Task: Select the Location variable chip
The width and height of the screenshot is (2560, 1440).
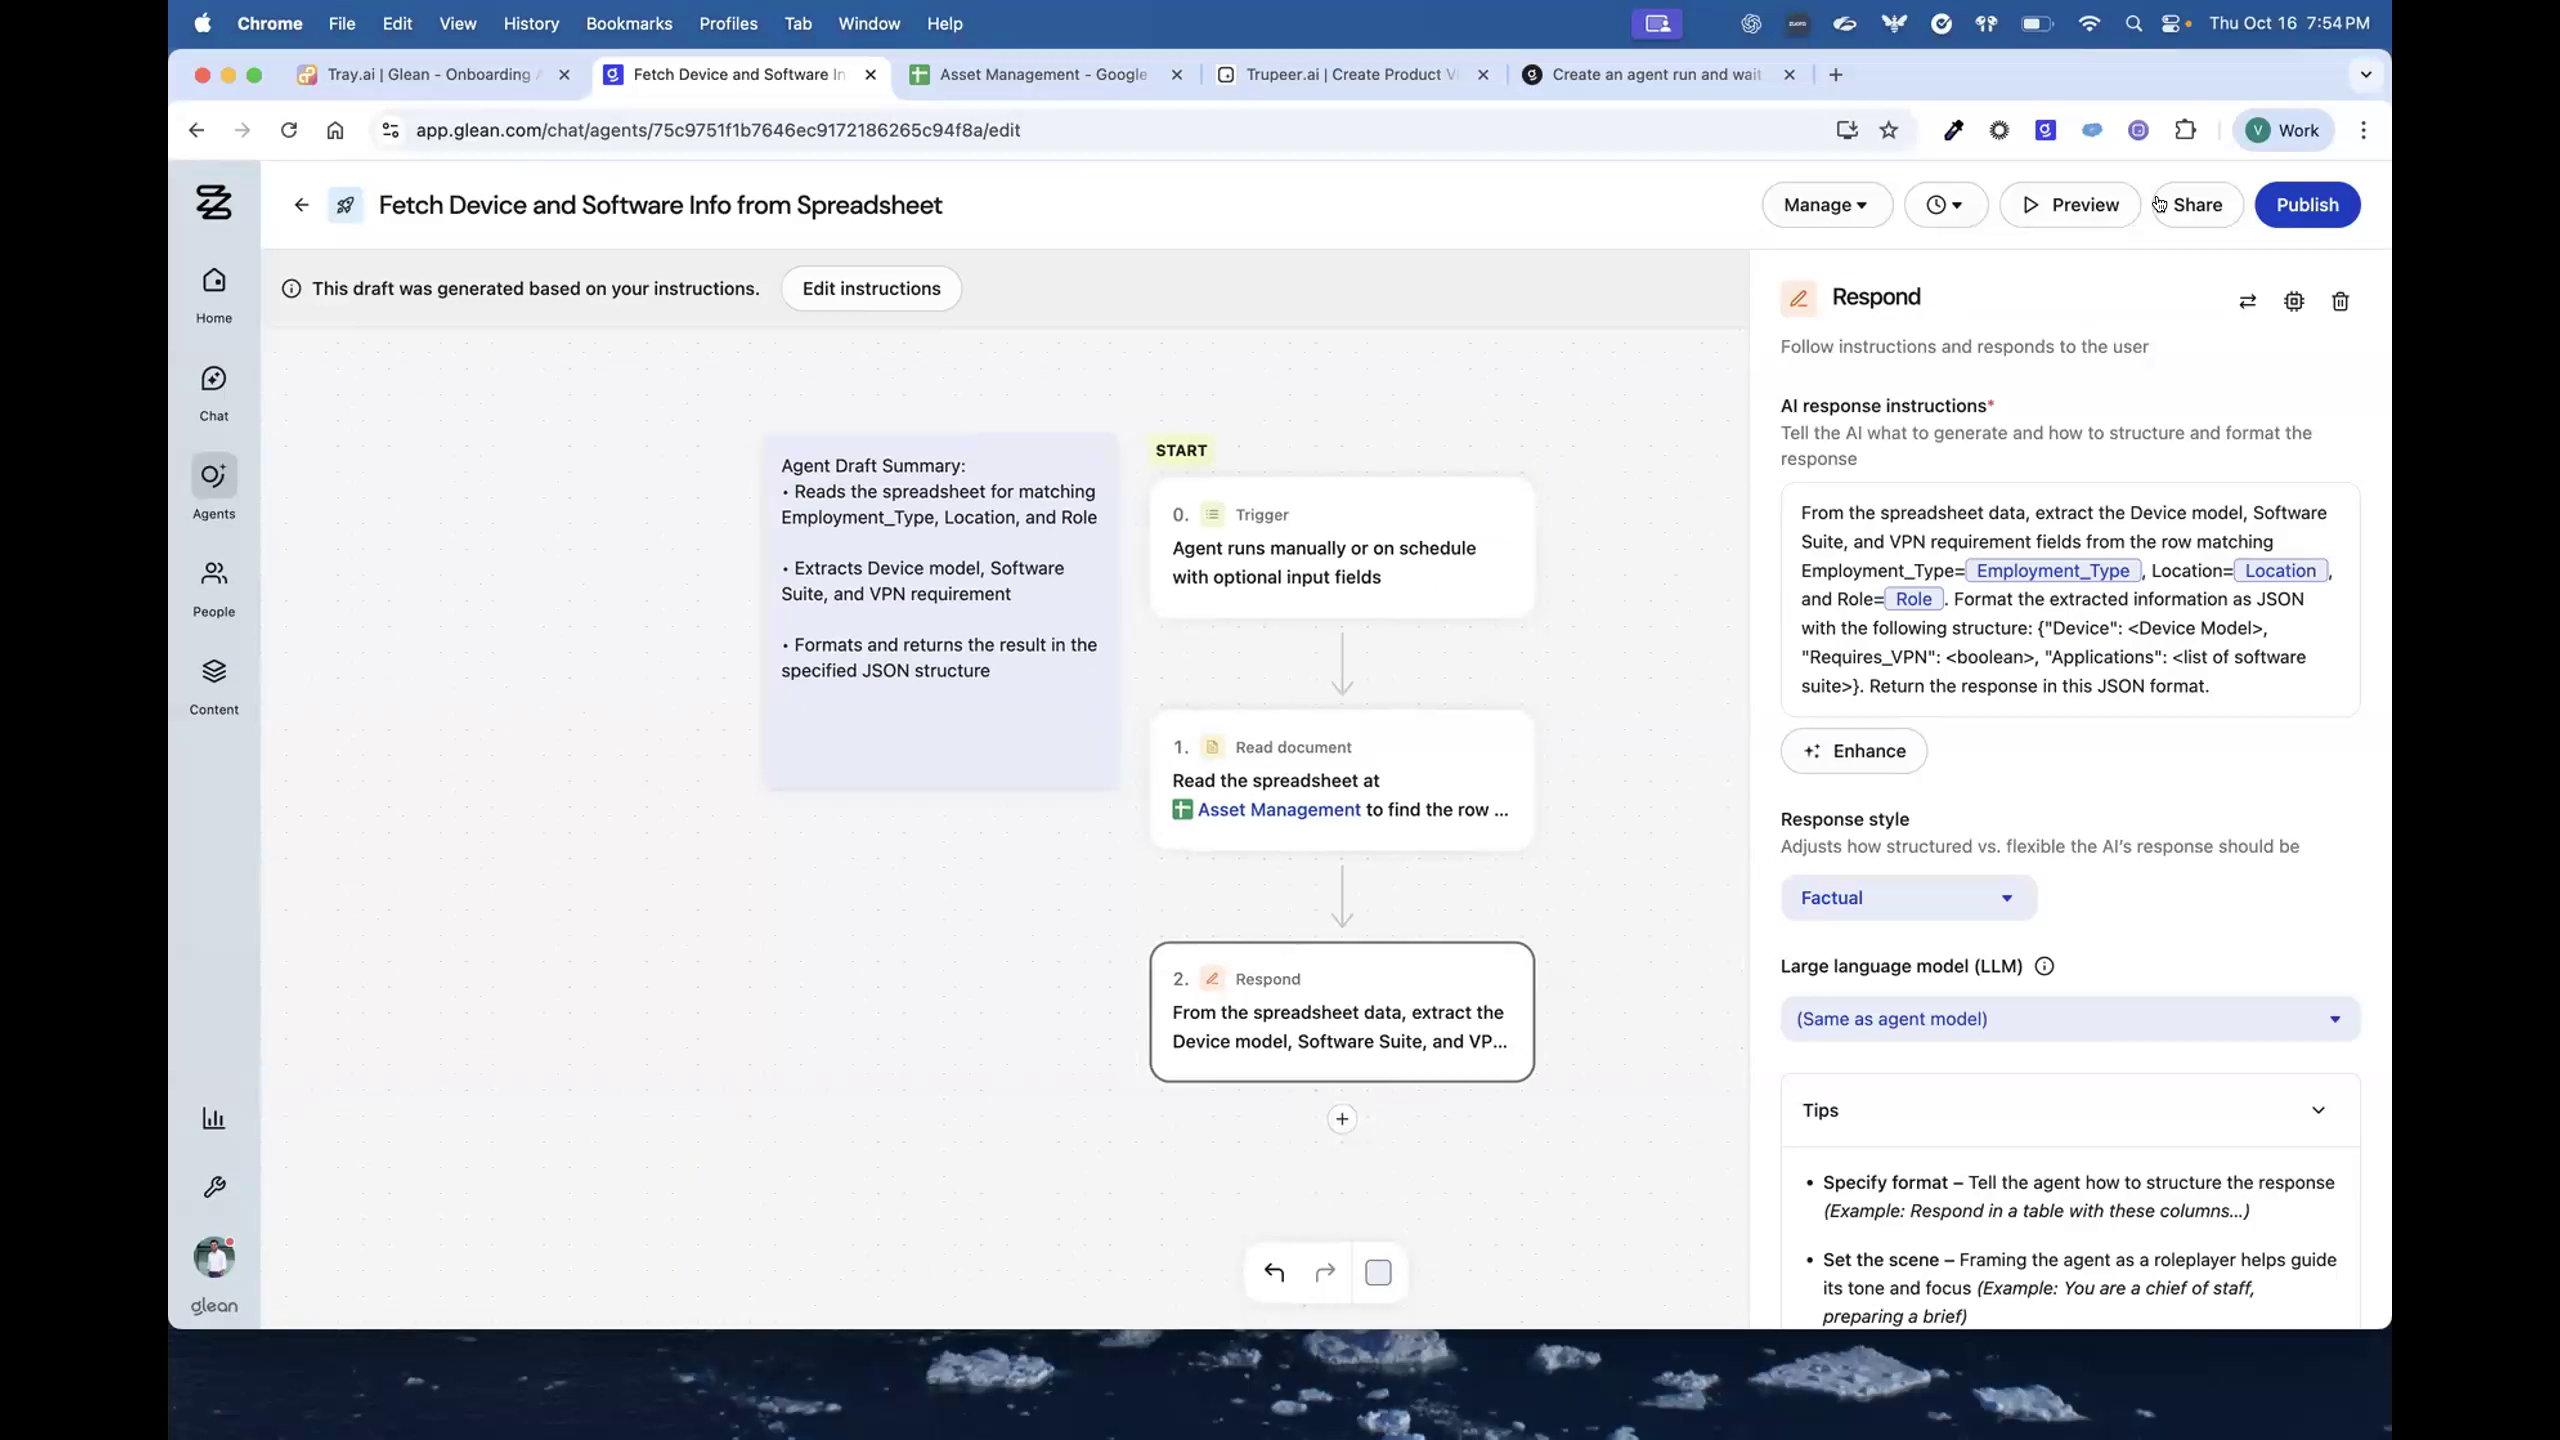Action: [x=2280, y=570]
